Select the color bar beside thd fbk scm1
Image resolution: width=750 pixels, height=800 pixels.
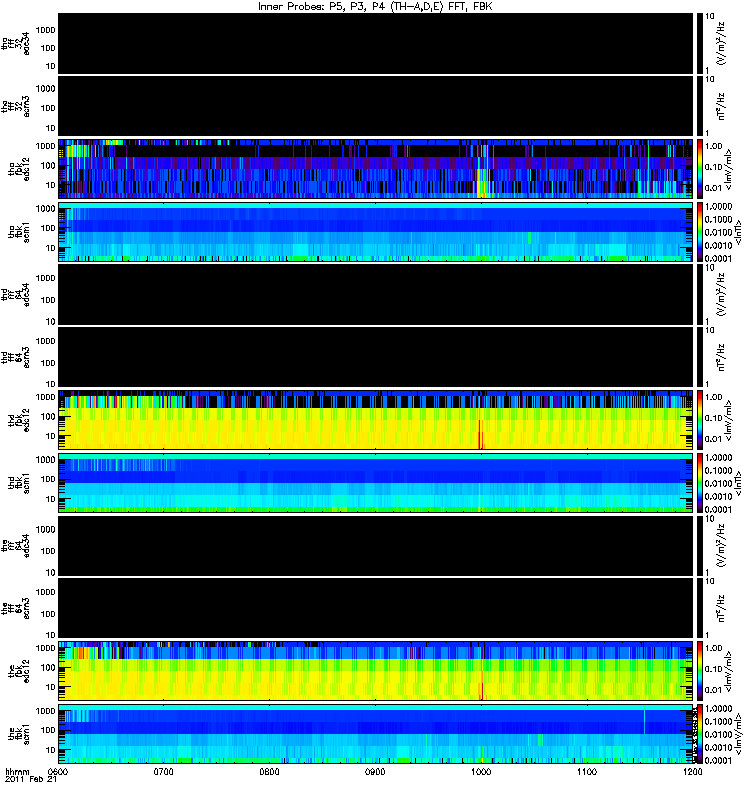coord(701,482)
